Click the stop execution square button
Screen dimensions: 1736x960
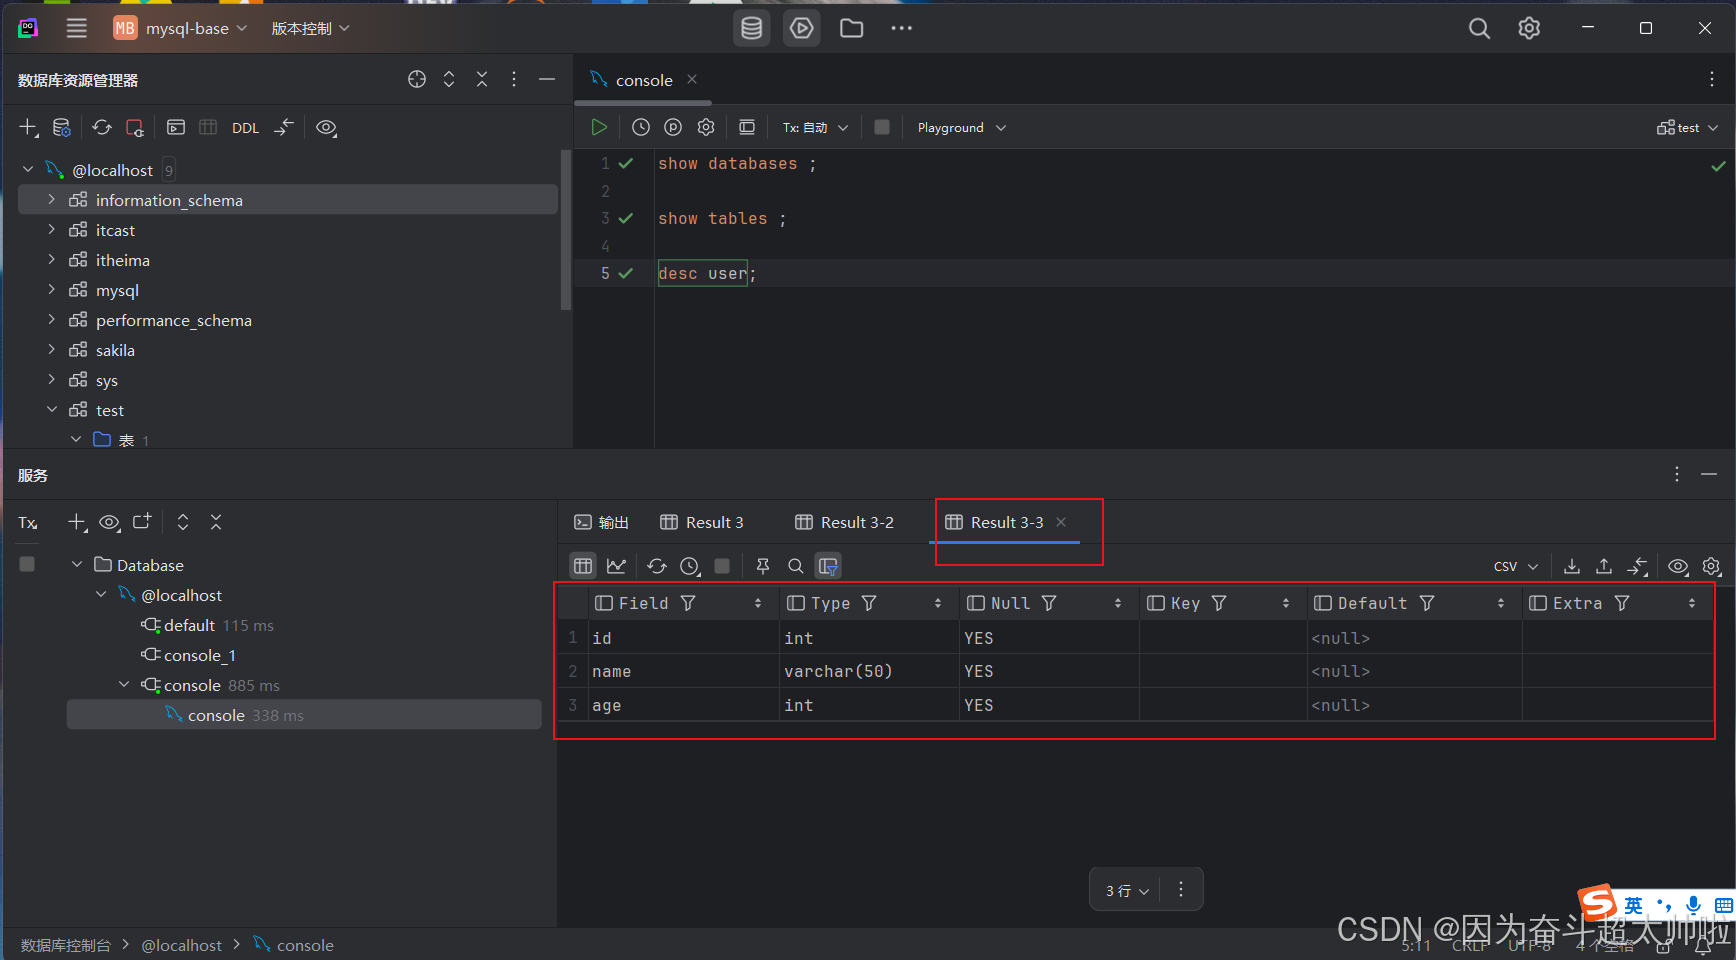(x=881, y=127)
